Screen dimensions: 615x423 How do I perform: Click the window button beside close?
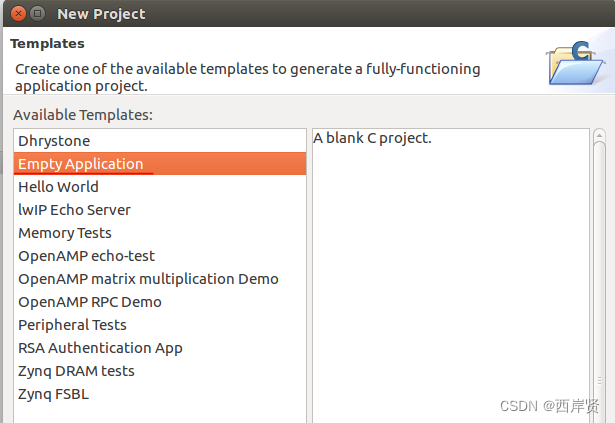click(37, 14)
